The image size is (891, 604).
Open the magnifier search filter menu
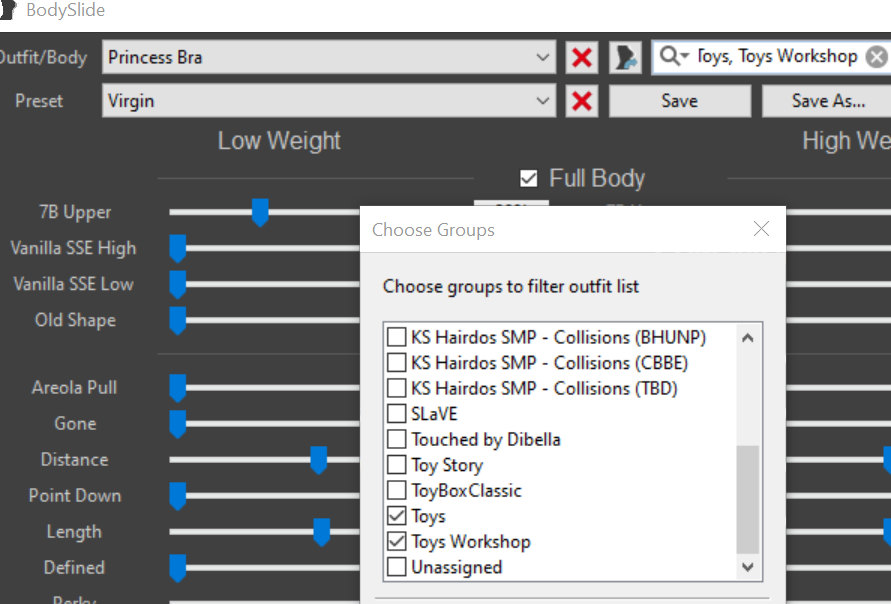[675, 56]
